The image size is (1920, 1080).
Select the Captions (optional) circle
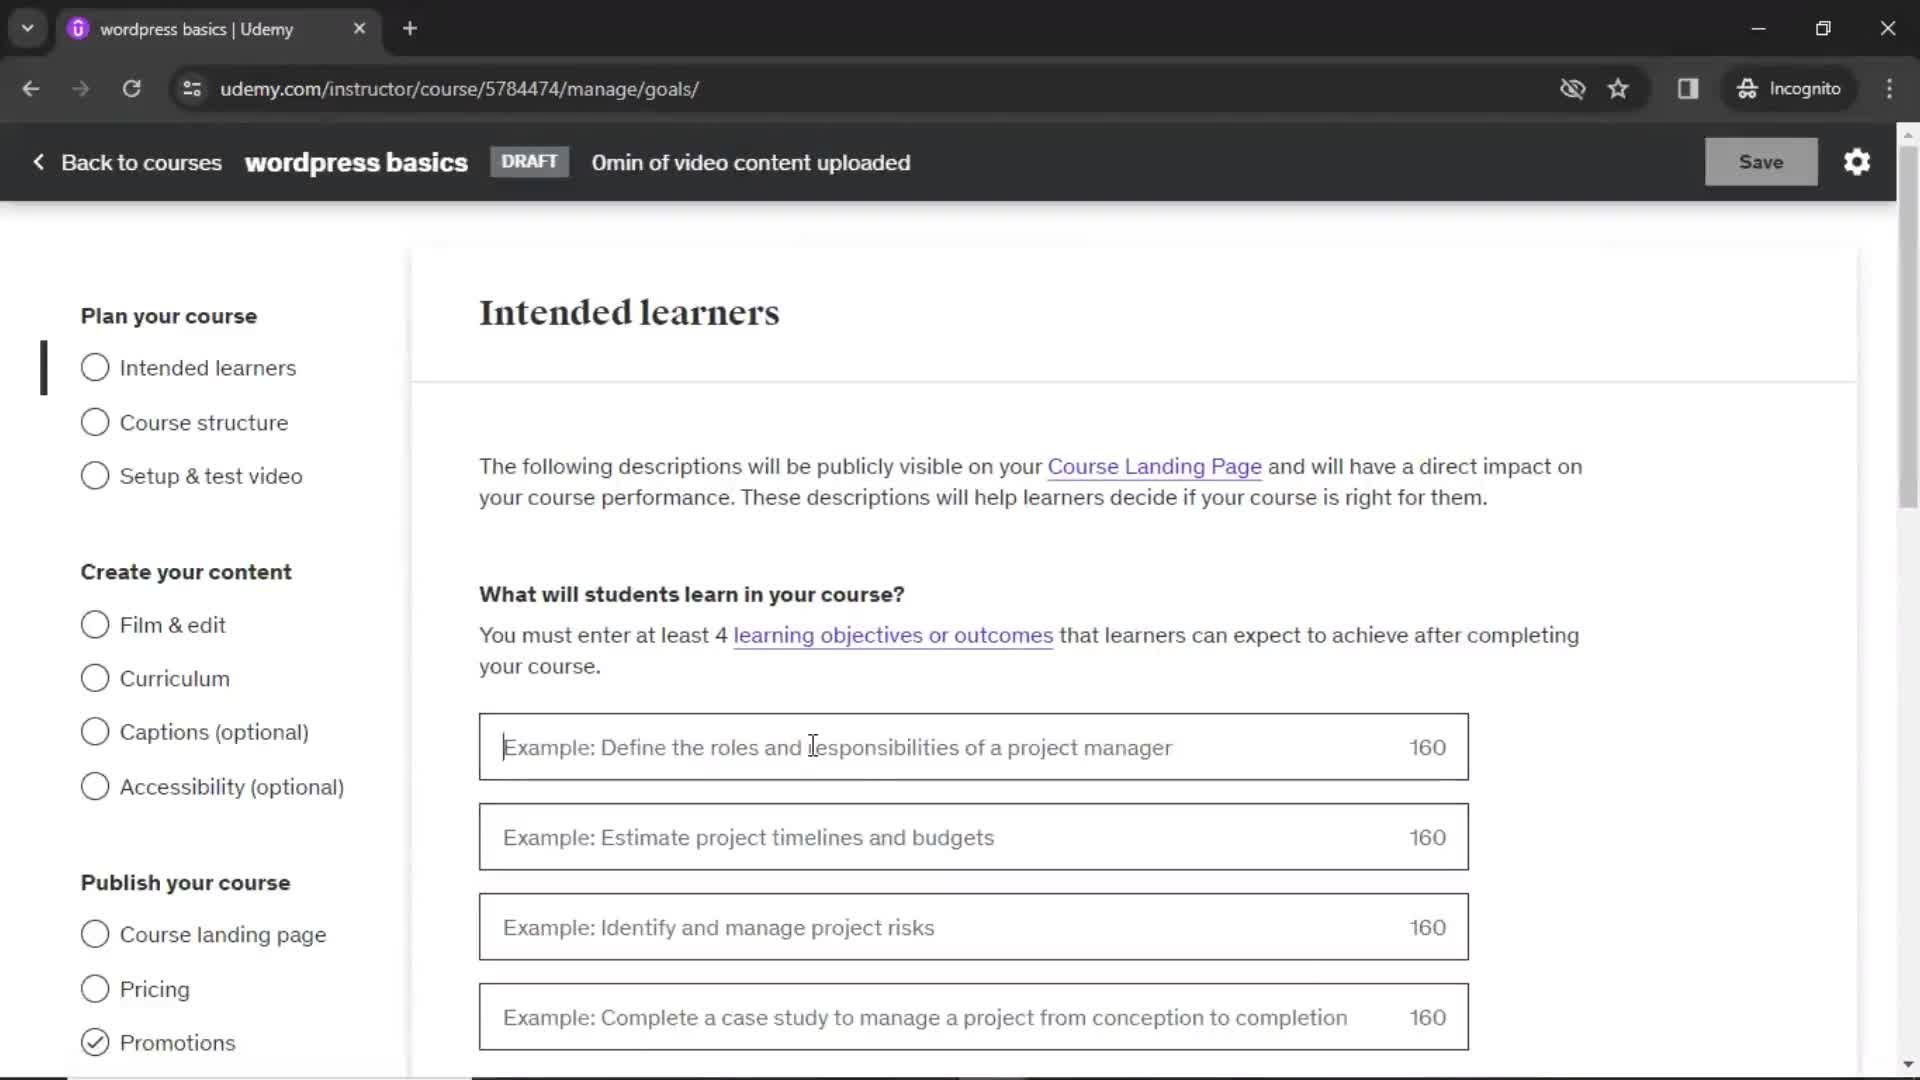point(95,732)
